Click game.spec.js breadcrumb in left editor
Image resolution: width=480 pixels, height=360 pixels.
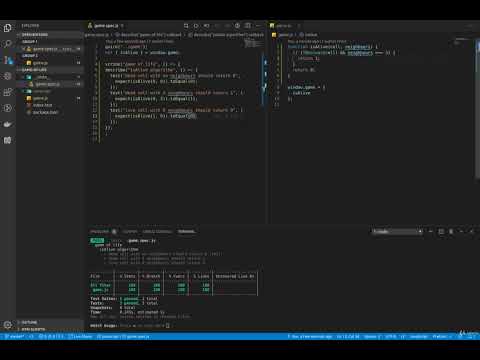pos(97,34)
